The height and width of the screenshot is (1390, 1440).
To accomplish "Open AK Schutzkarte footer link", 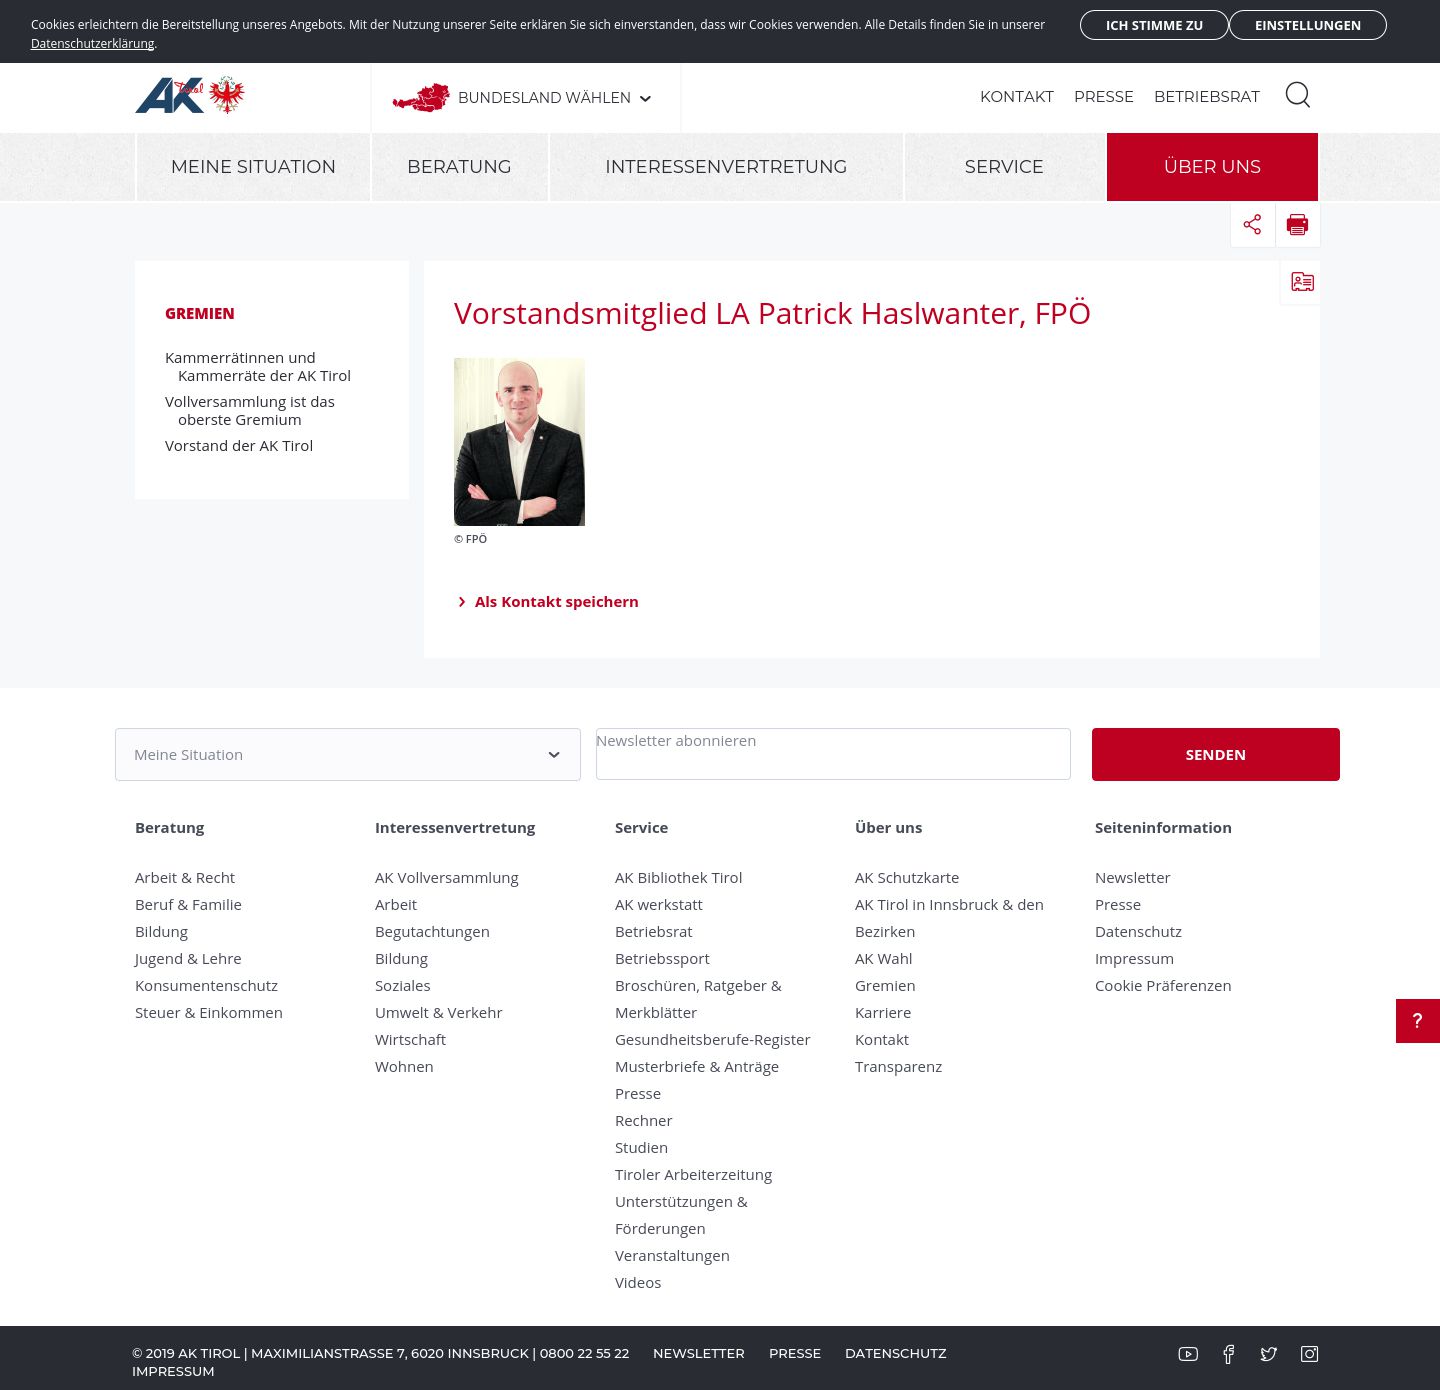I will [907, 877].
